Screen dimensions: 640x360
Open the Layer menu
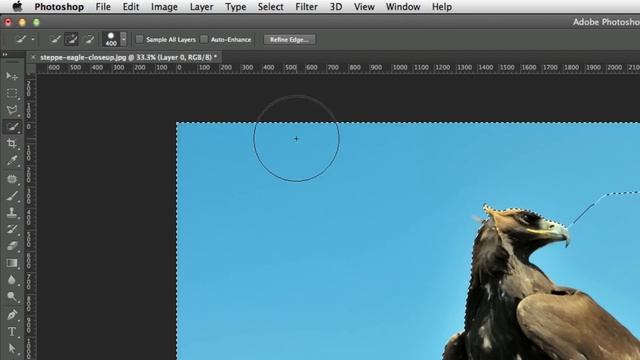[x=201, y=7]
